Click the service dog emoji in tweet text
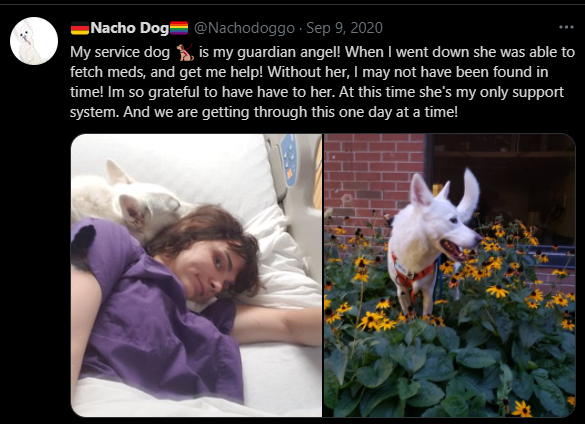 pos(185,52)
